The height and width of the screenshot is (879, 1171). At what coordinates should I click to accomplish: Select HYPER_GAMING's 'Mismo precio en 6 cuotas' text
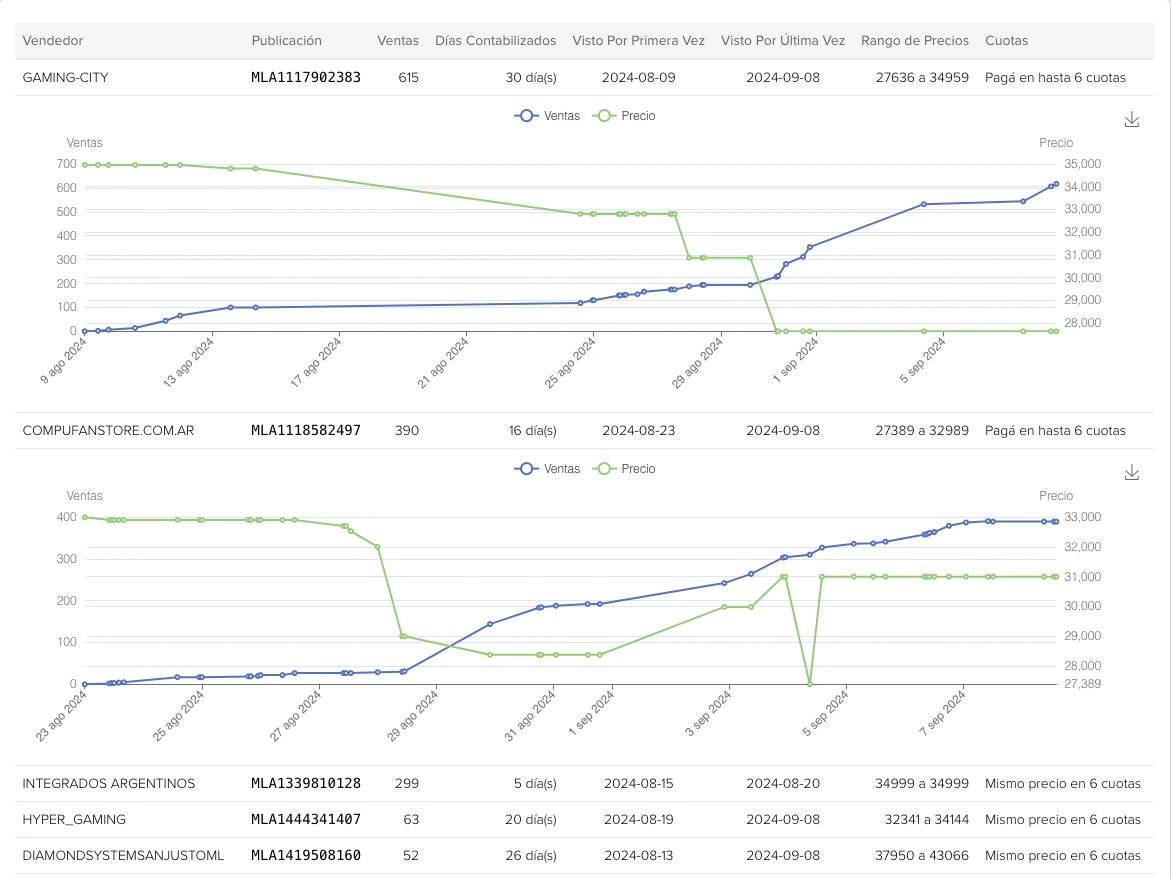click(x=1063, y=819)
